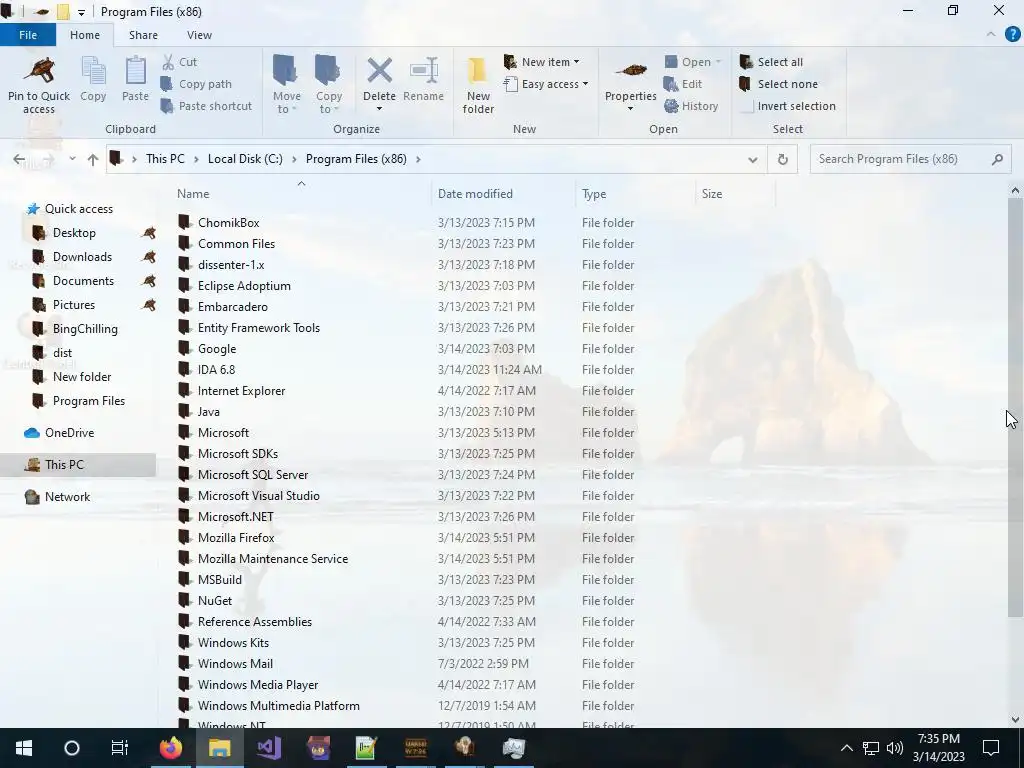Select Network in navigation pane

tap(67, 496)
